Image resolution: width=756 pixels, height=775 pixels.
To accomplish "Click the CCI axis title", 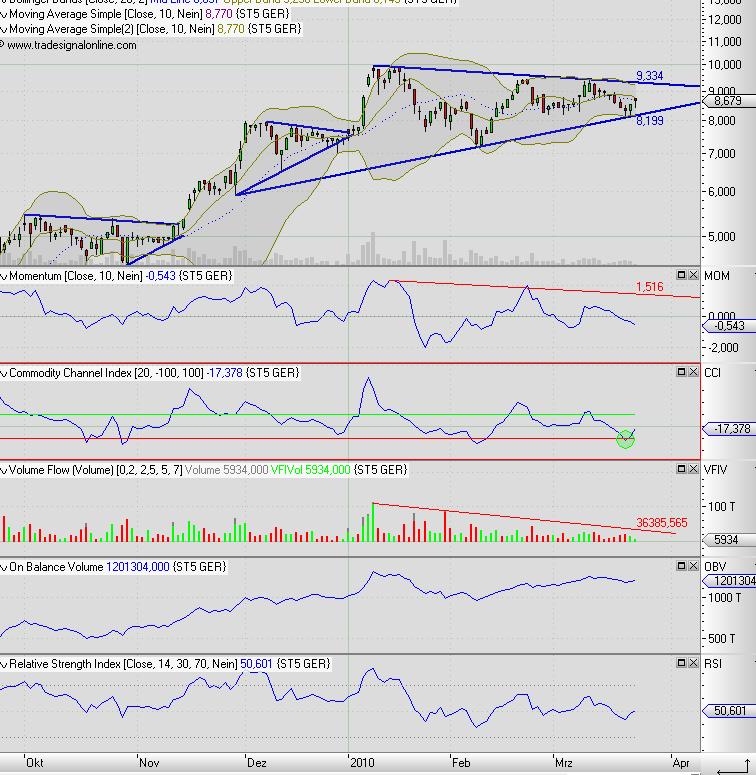I will click(713, 373).
